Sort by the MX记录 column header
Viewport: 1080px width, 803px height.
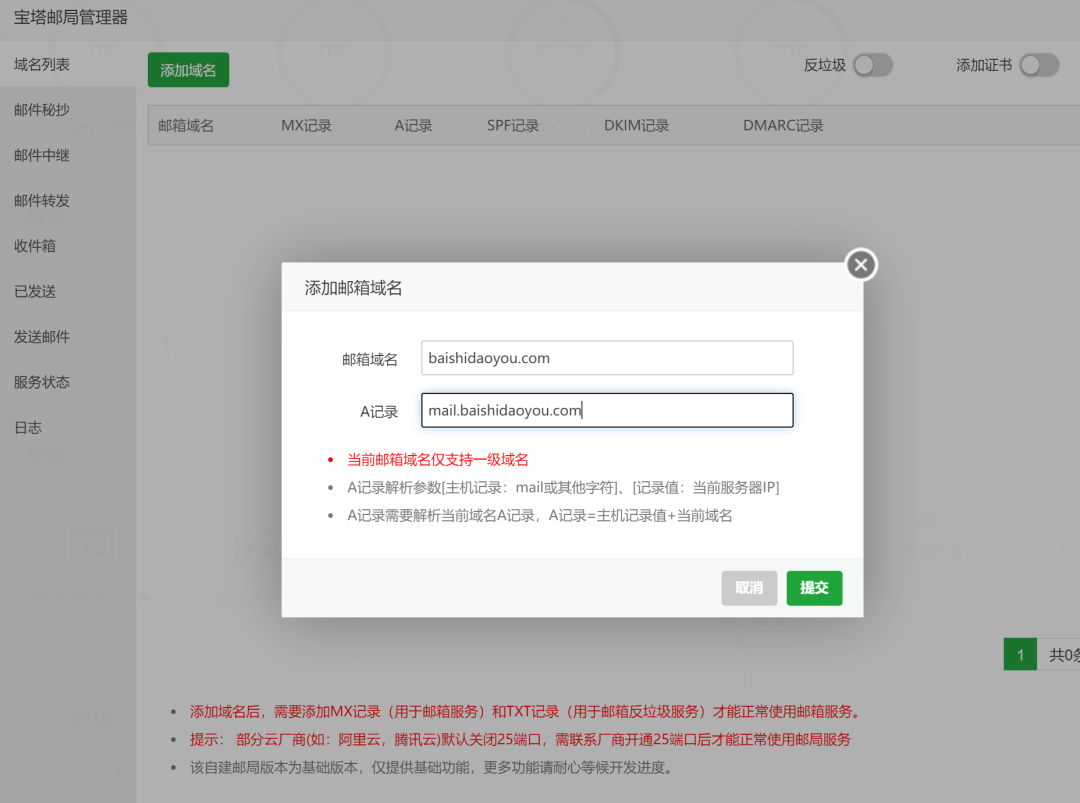(306, 124)
